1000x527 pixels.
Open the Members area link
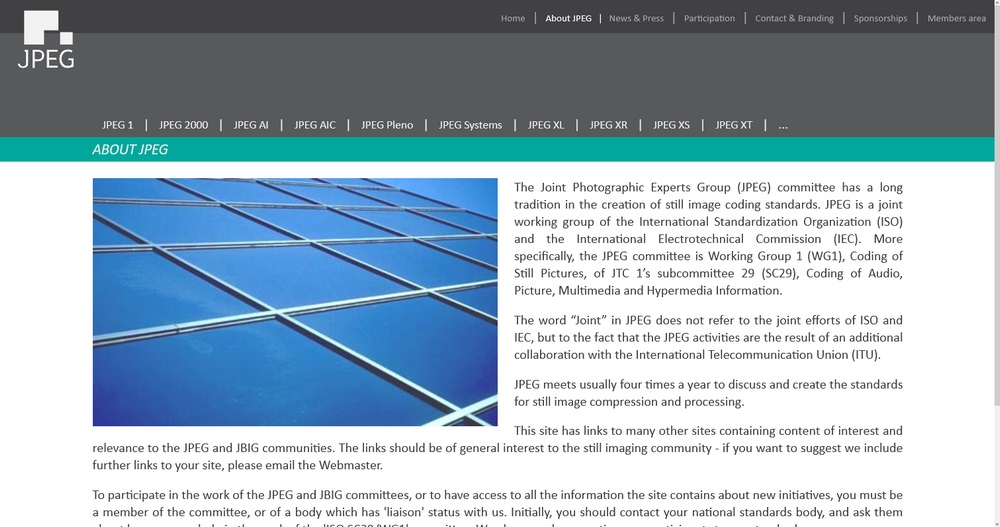point(956,19)
